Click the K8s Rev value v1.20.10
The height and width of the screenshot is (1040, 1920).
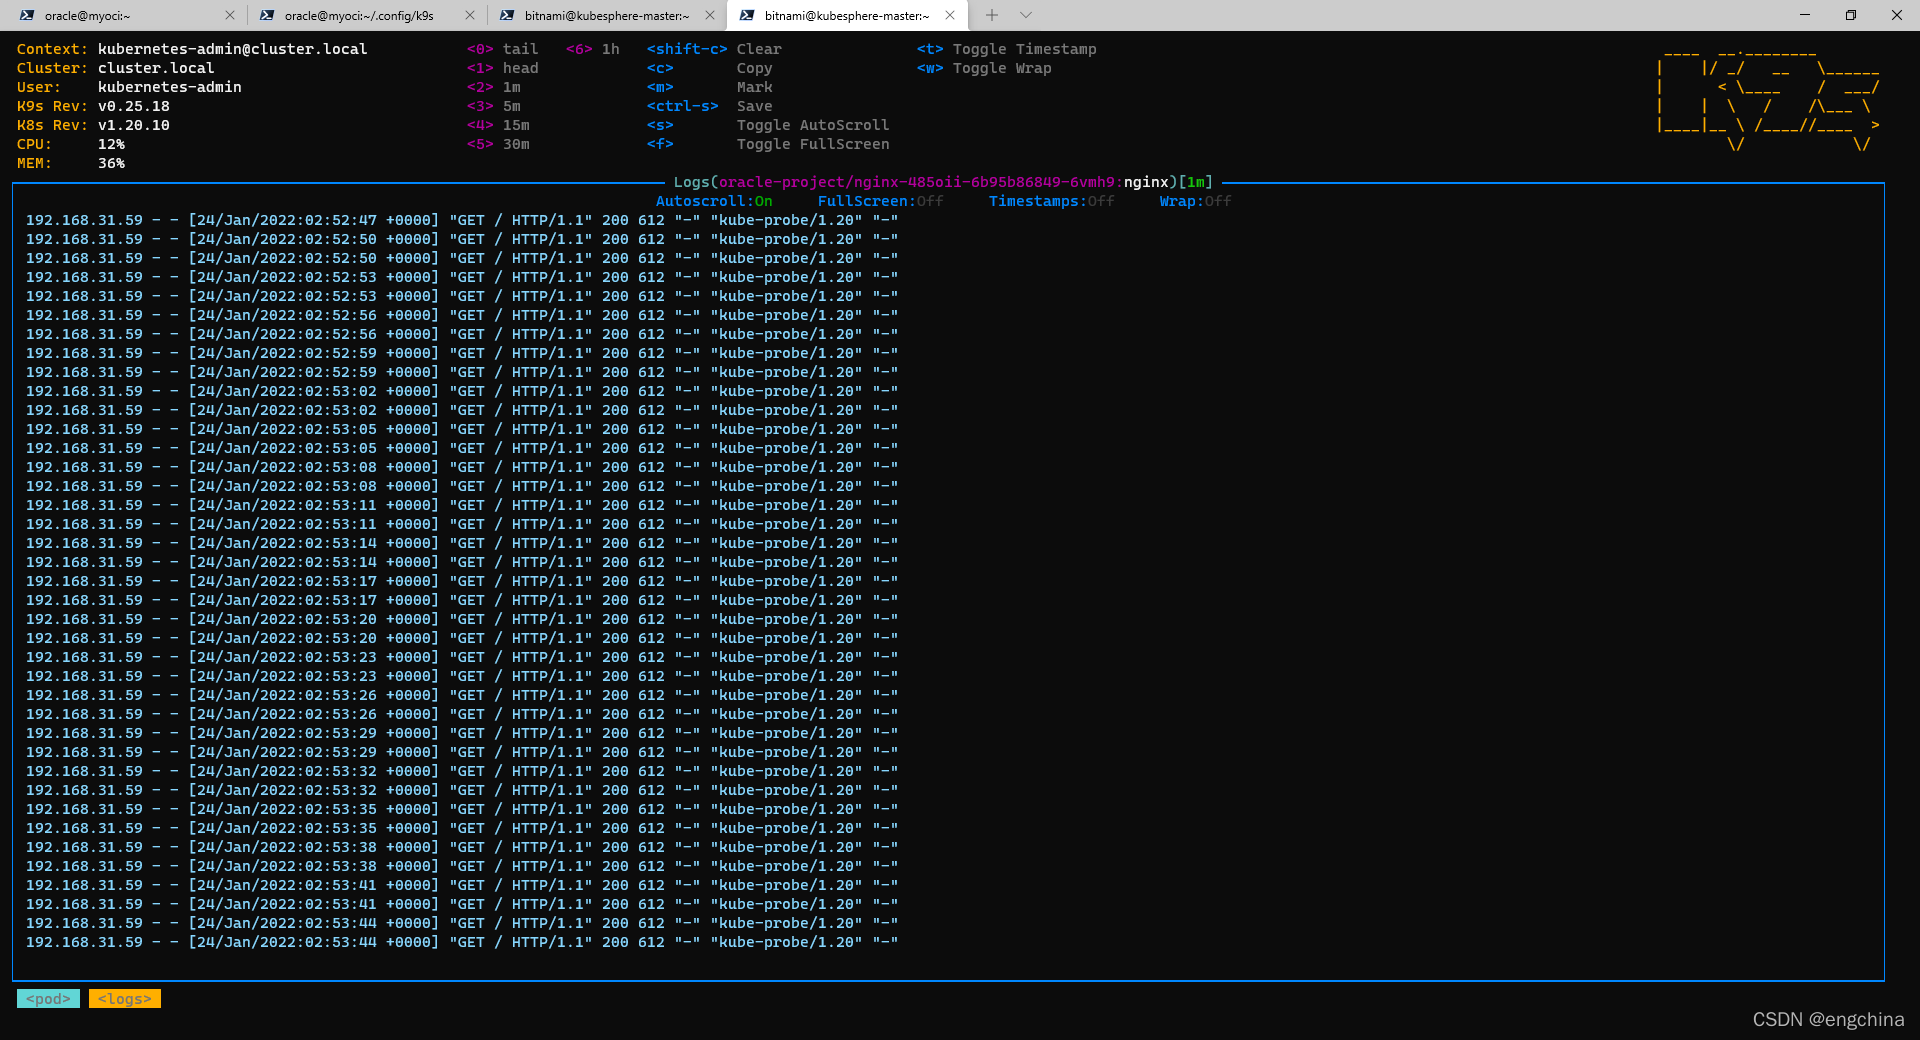click(133, 125)
